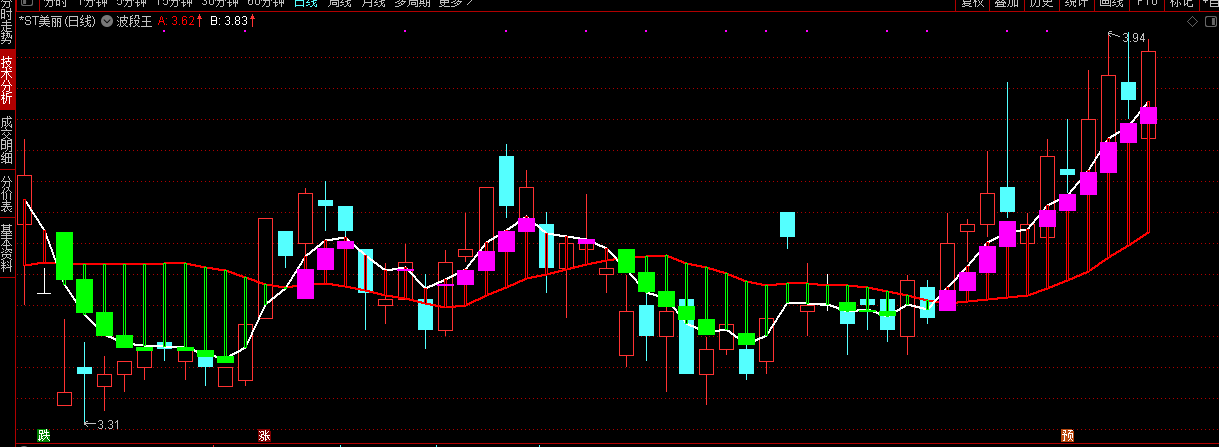Switch to 1分钟 period tab
The height and width of the screenshot is (447, 1219).
(x=92, y=3)
